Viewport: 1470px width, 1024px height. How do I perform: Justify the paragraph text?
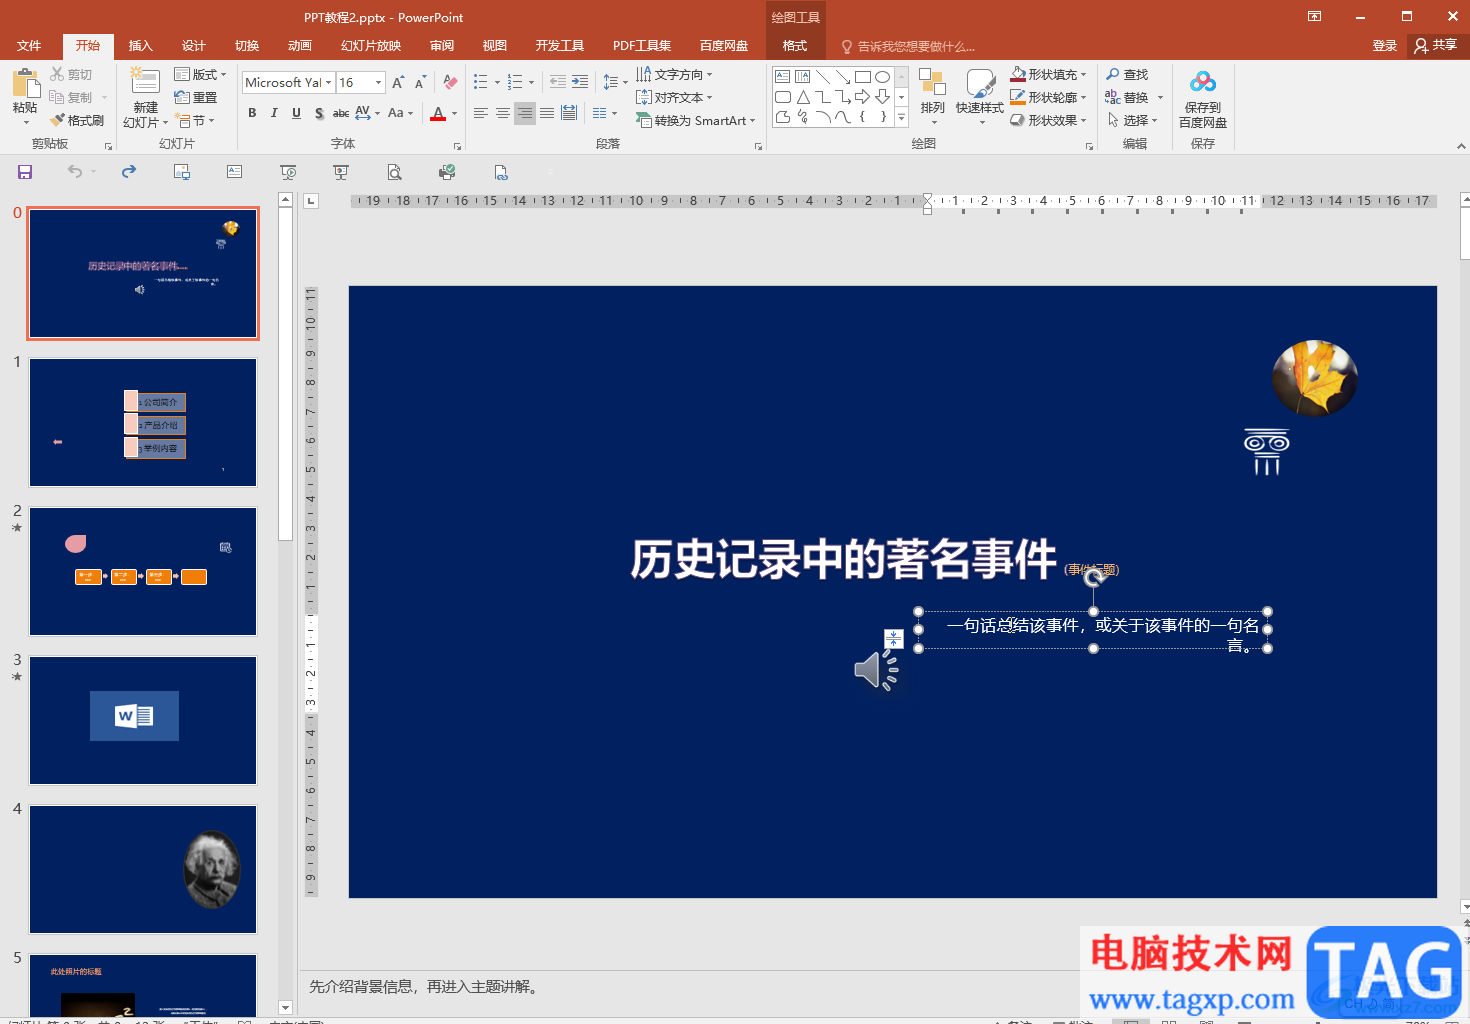click(547, 113)
